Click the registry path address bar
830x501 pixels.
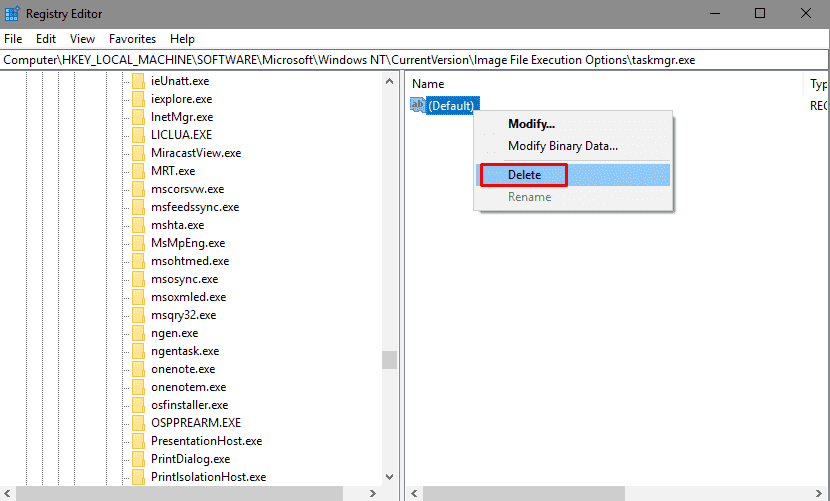pyautogui.click(x=414, y=60)
